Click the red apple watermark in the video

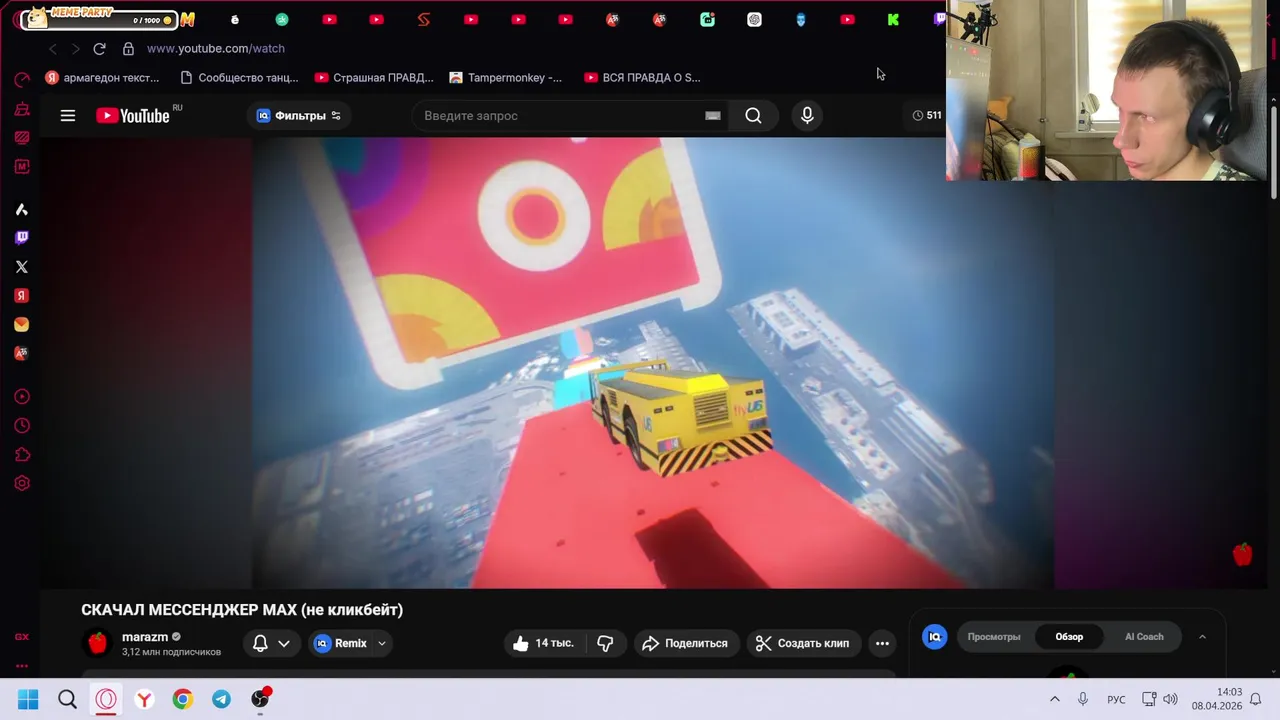point(1242,553)
